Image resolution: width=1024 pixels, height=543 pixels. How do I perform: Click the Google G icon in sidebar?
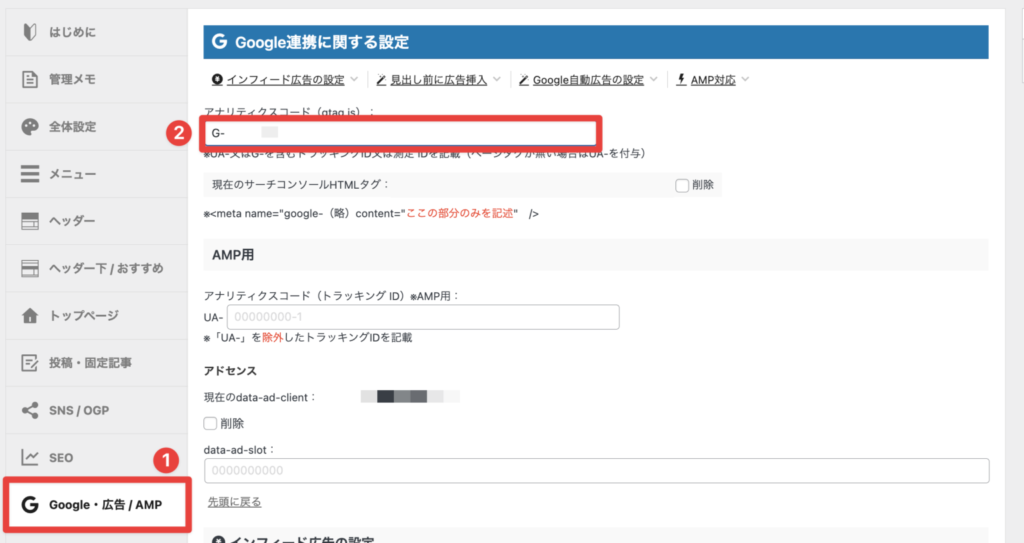pos(29,504)
